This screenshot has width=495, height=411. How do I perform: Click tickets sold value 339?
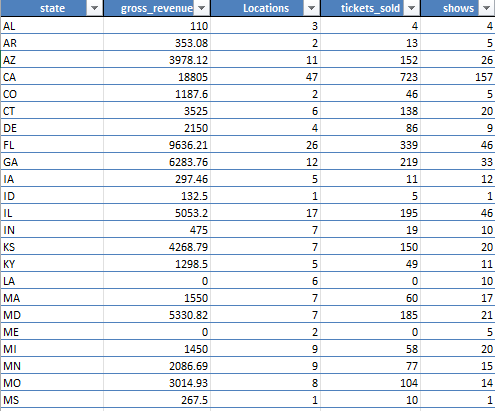pos(409,145)
